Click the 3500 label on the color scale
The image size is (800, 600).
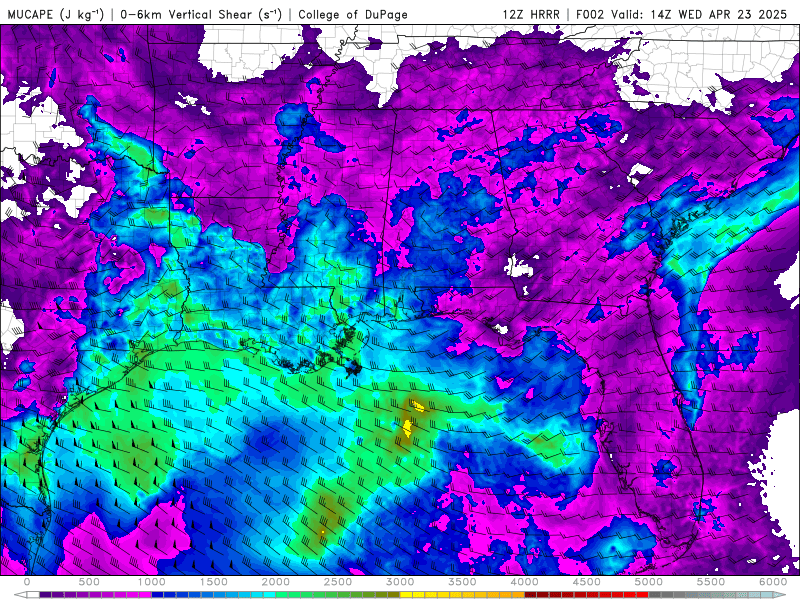click(x=462, y=582)
